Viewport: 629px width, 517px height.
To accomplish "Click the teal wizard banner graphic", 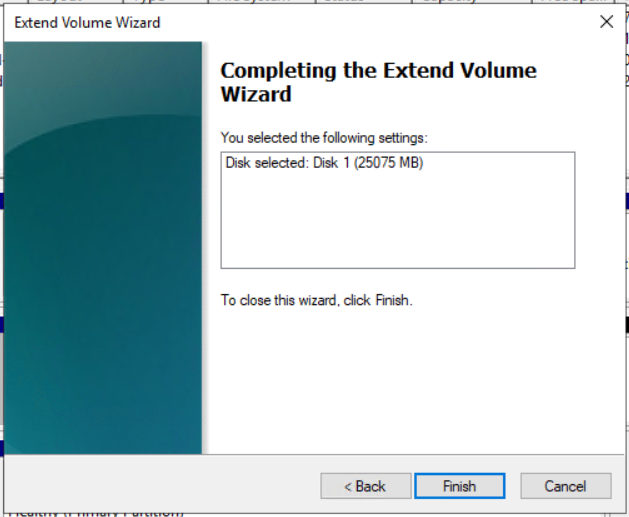I will (103, 247).
